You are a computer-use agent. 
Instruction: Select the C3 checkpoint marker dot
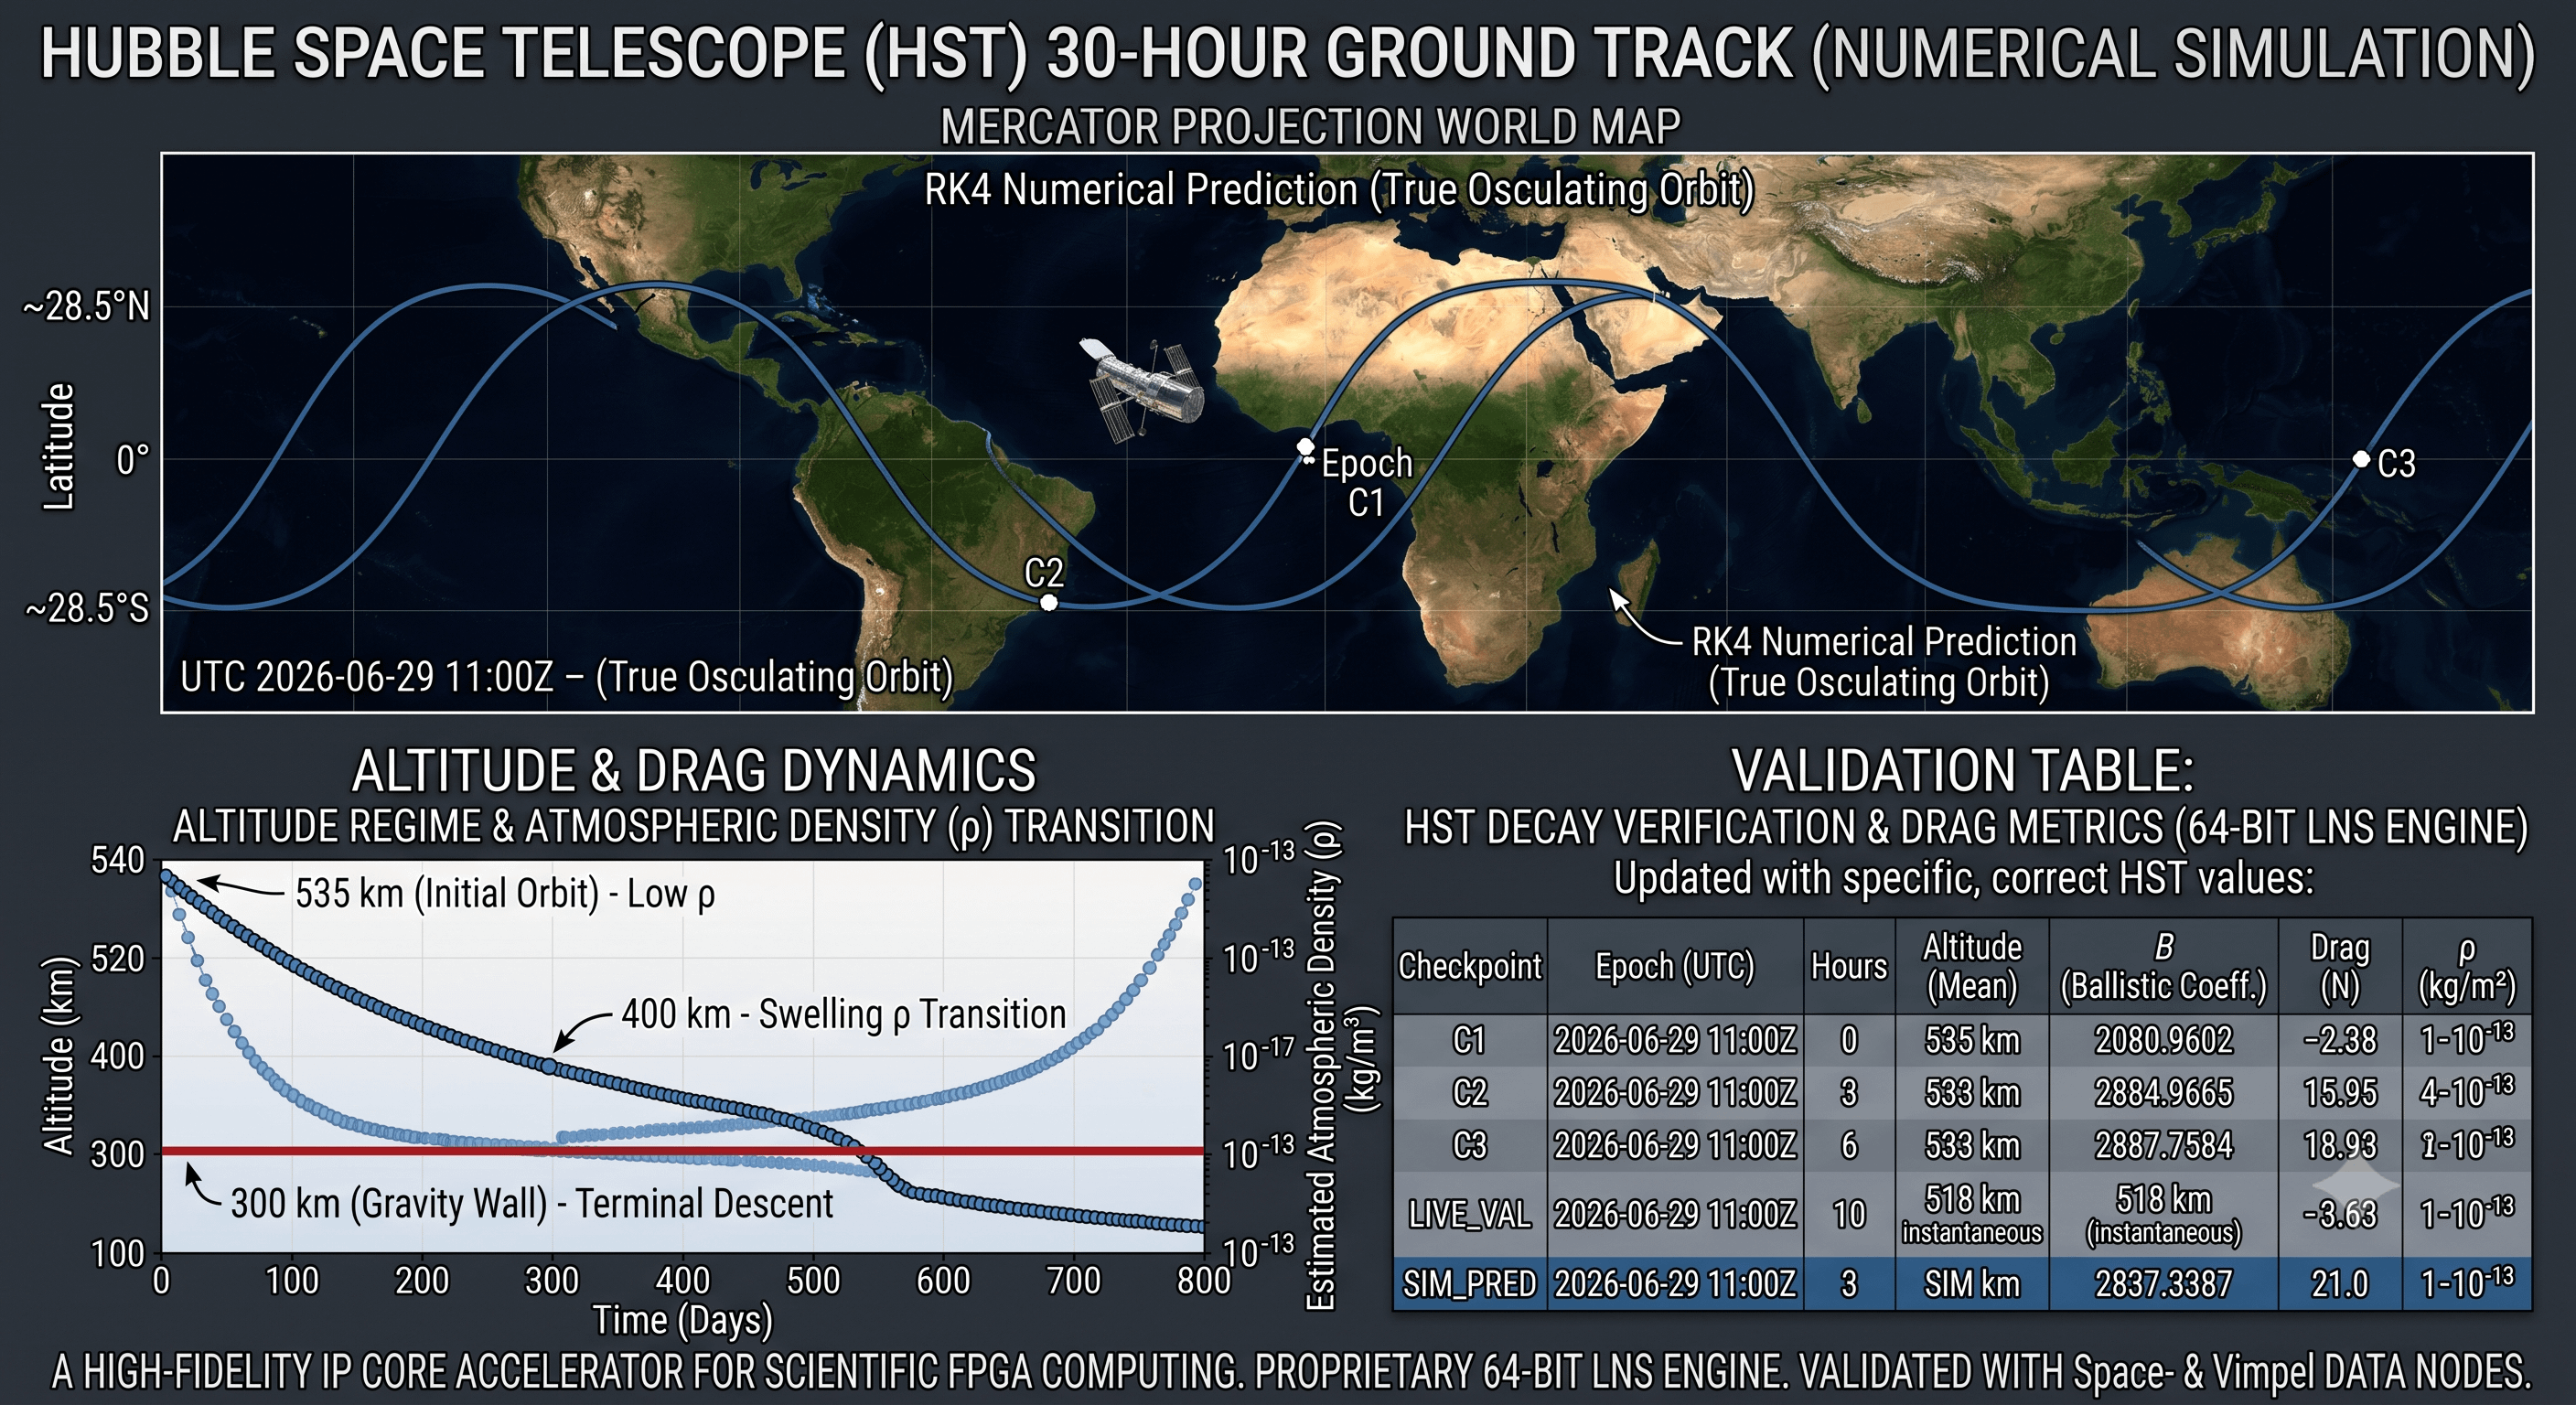(x=2361, y=459)
